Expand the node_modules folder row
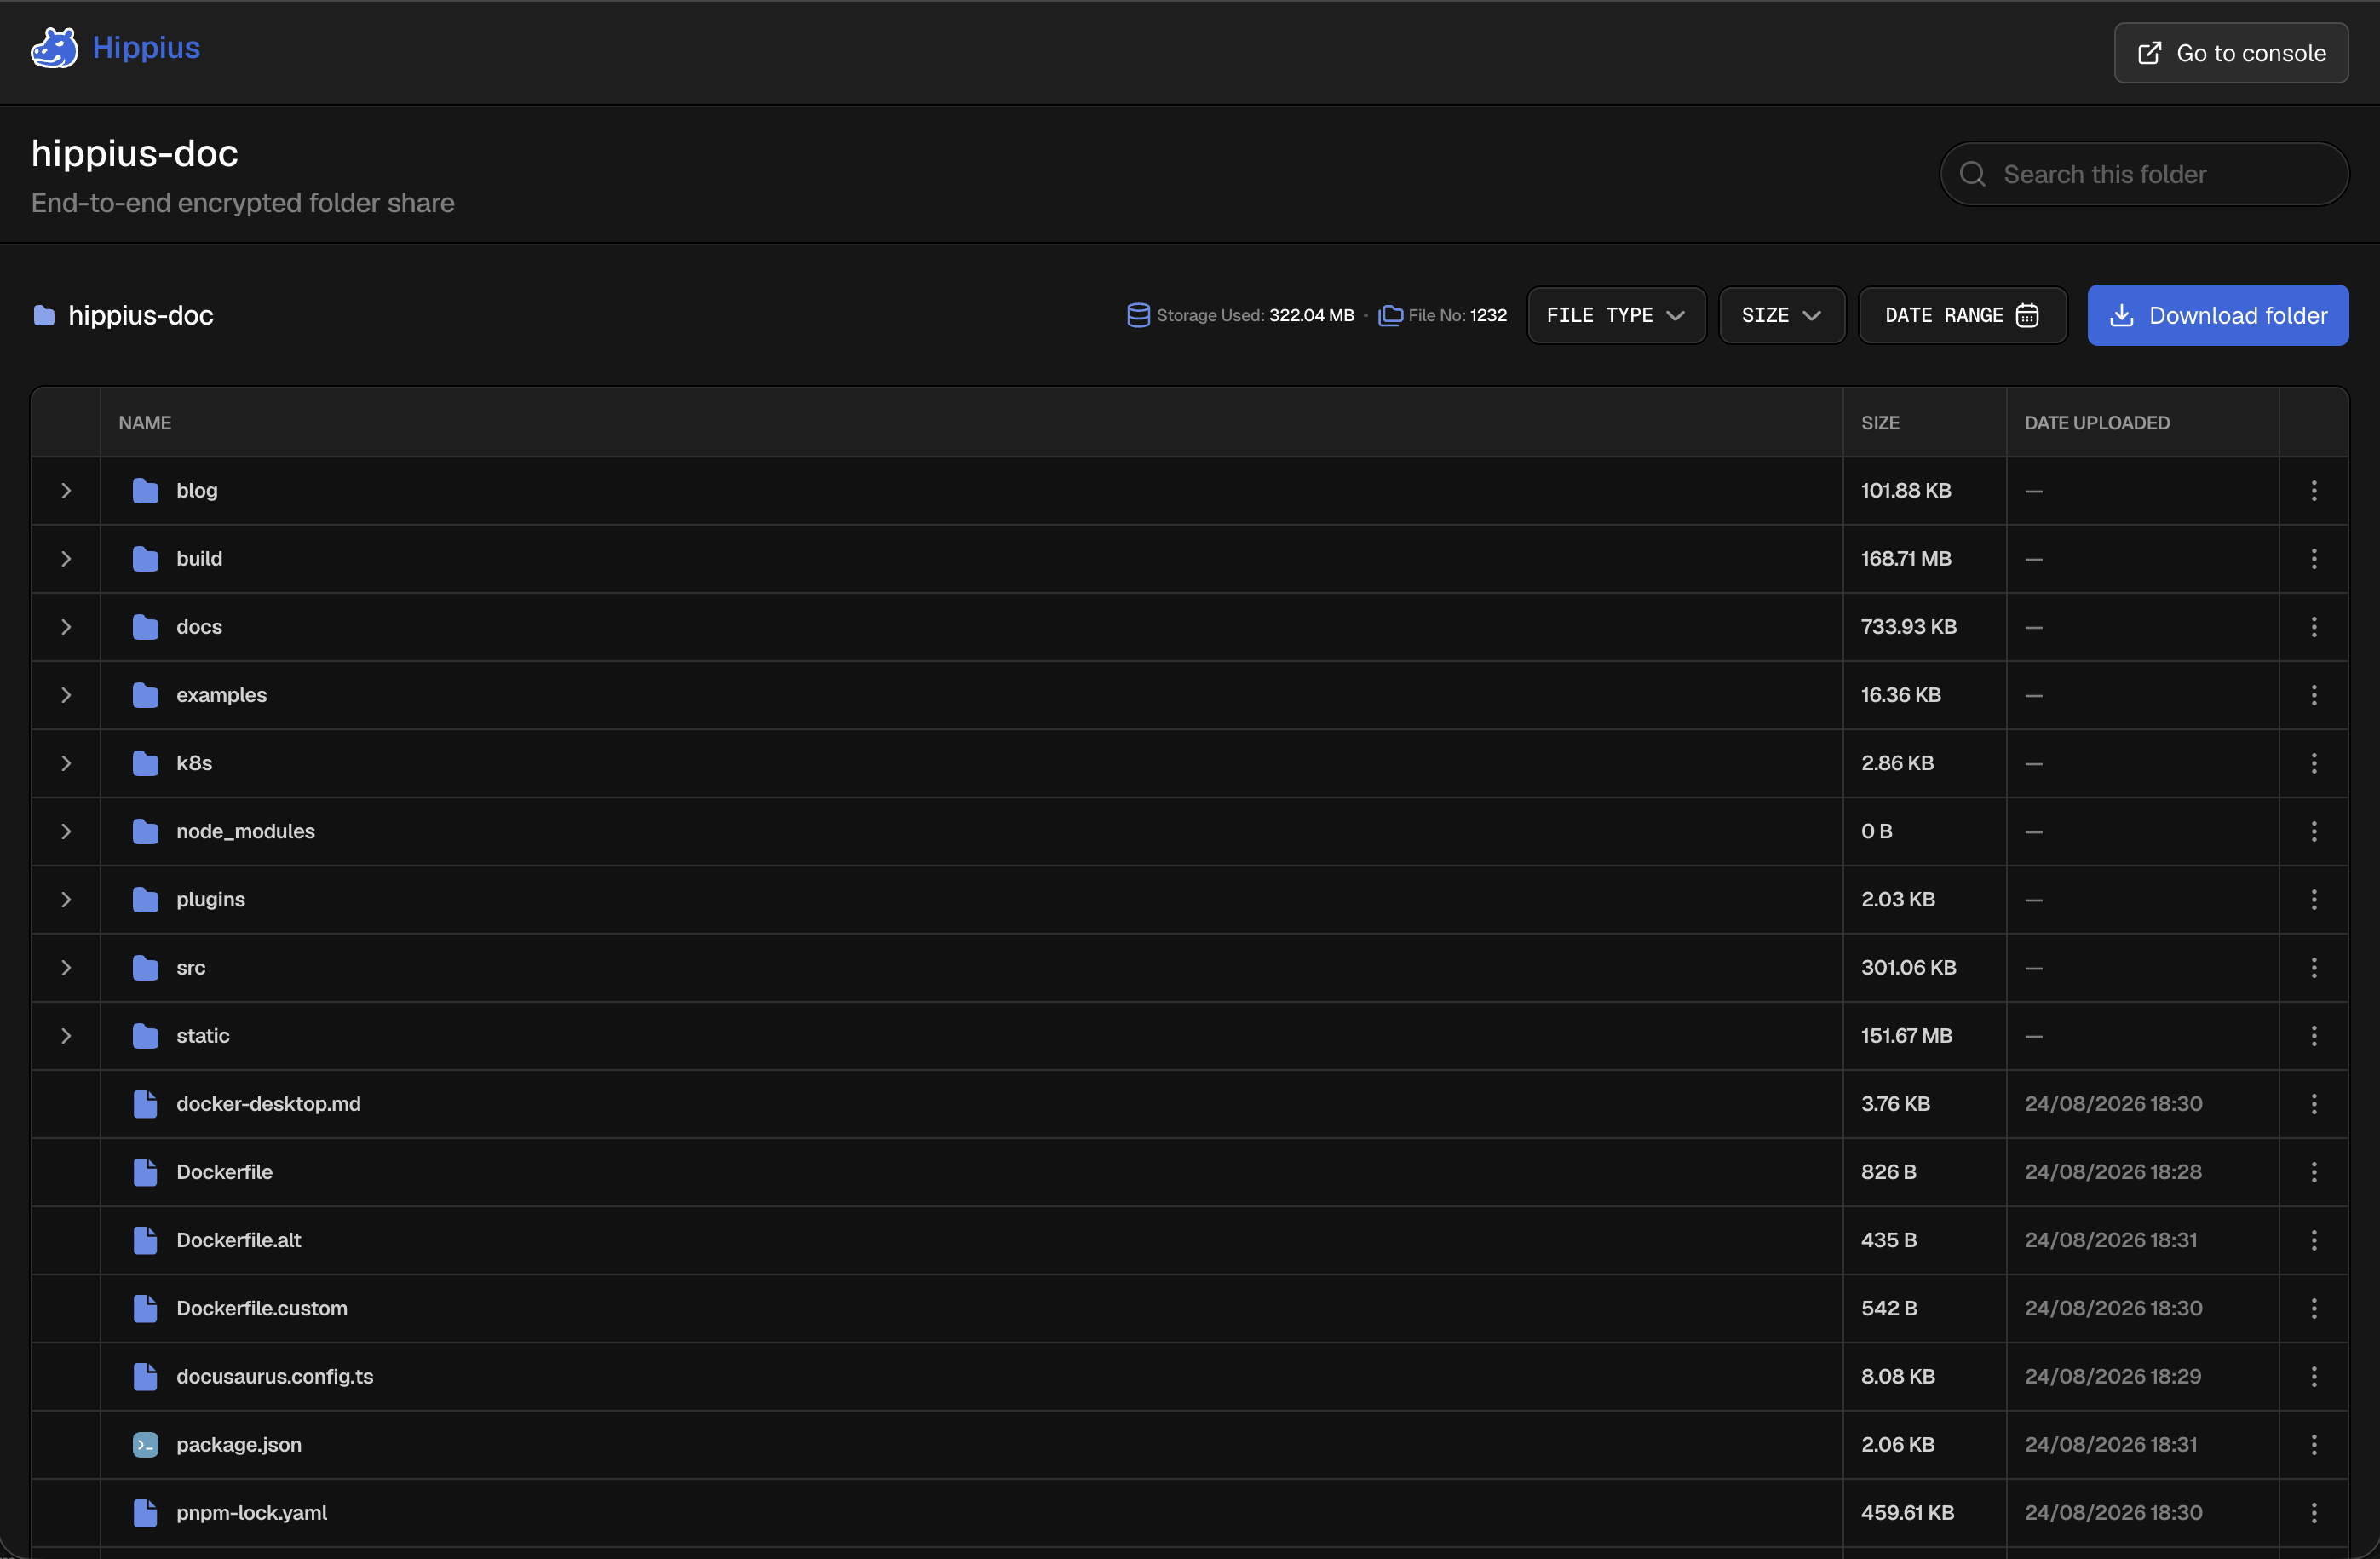2380x1559 pixels. click(66, 831)
